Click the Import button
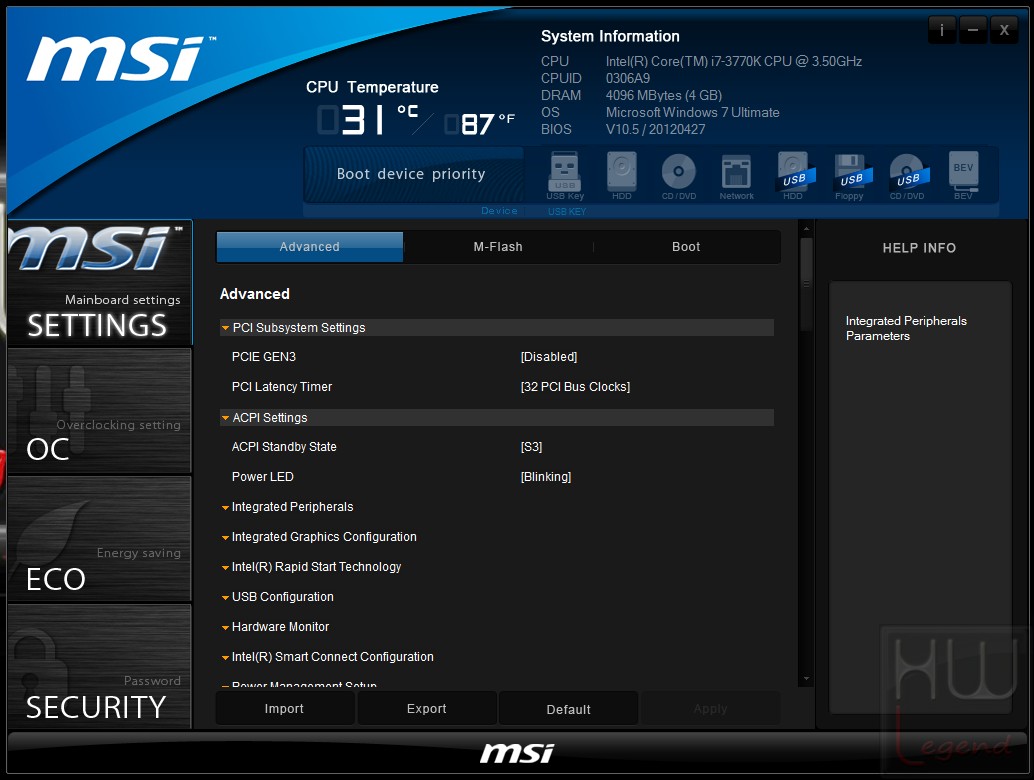 coord(284,709)
